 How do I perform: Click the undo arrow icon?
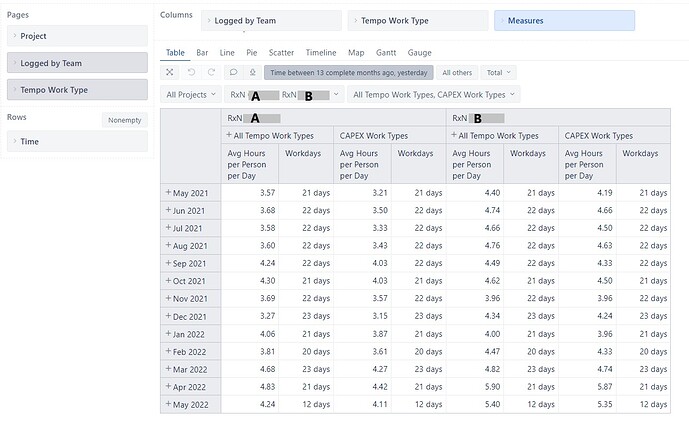191,72
